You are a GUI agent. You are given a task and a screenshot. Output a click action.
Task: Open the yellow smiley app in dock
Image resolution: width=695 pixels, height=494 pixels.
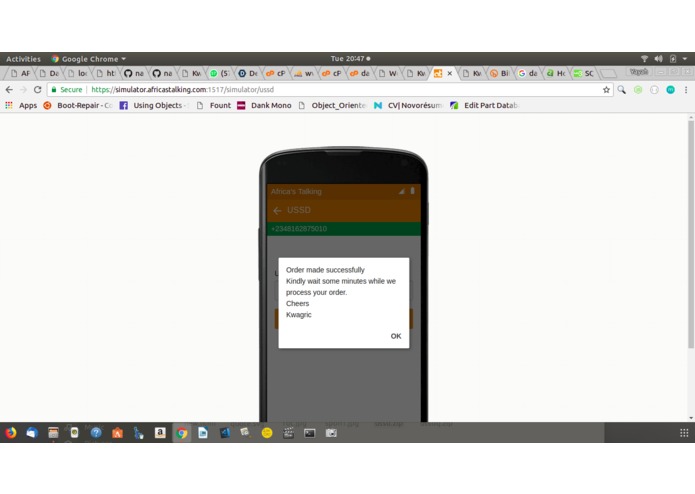pos(267,433)
